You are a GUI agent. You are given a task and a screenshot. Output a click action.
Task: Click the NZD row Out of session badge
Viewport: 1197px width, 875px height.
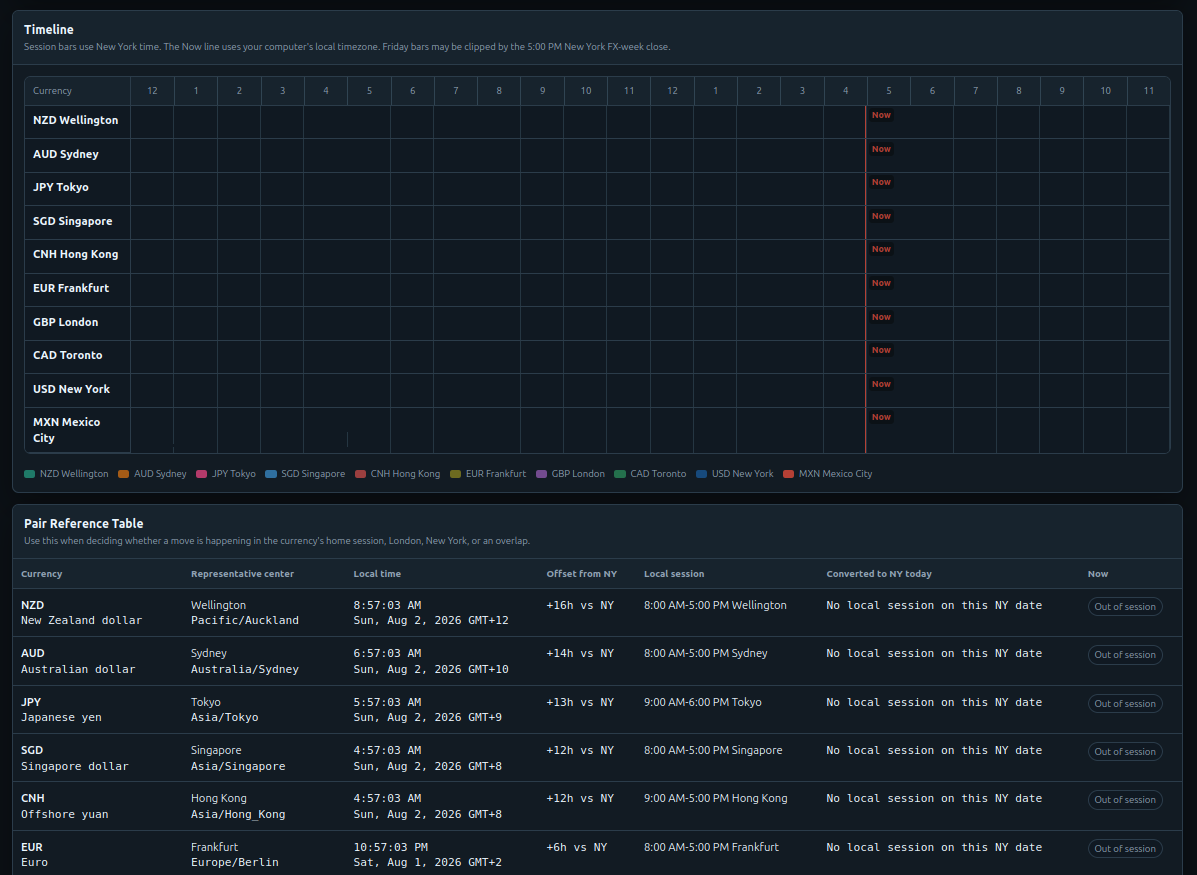1124,607
